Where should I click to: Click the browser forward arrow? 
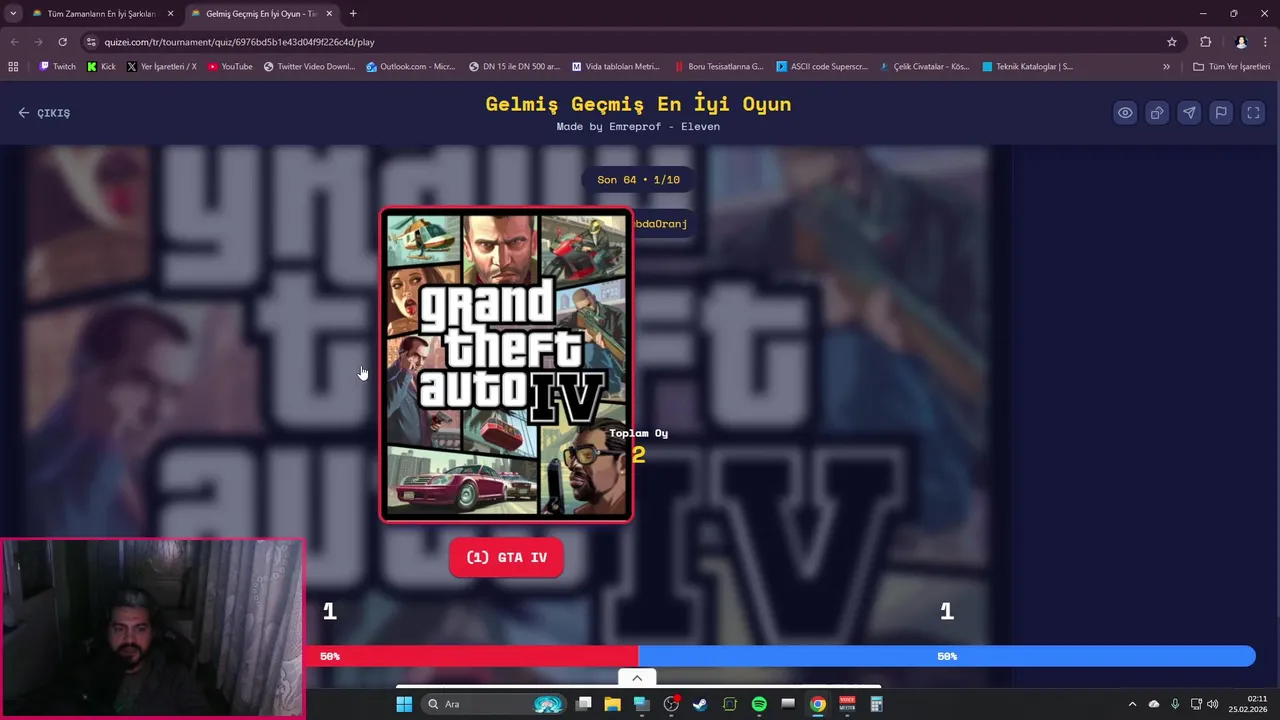tap(38, 42)
